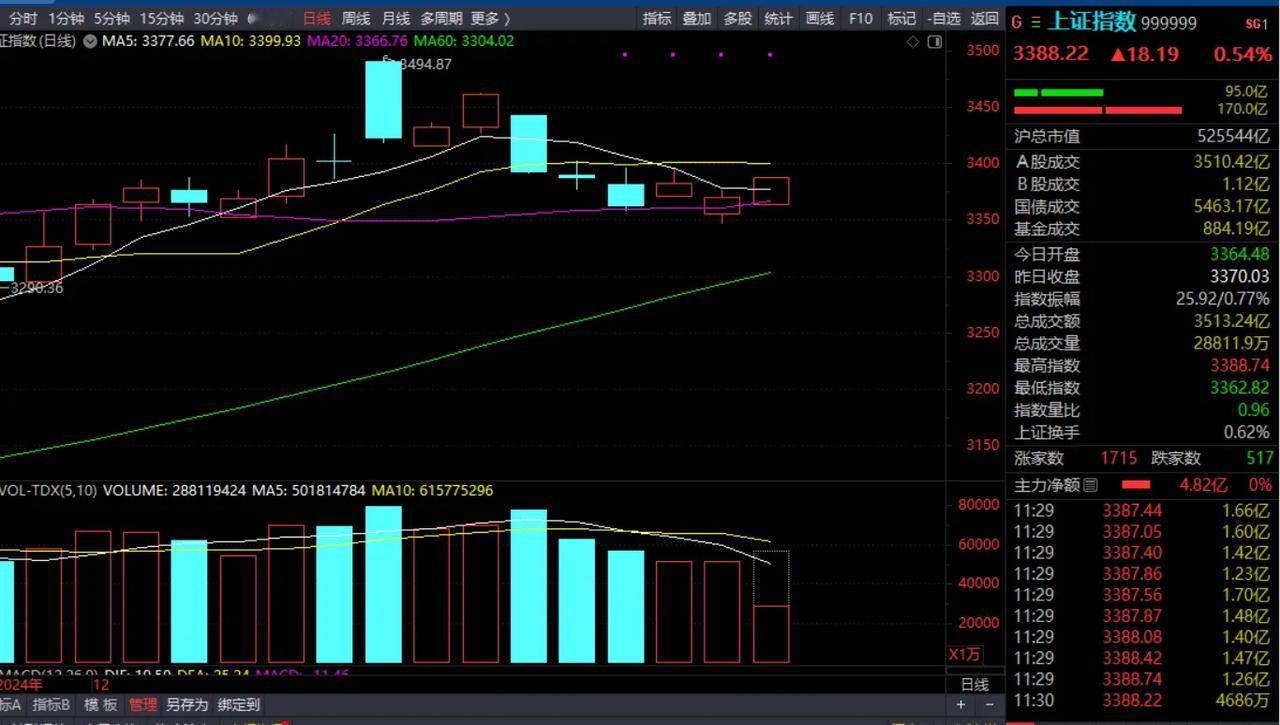1280x725 pixels.
Task: Click the red 170.0亿 flow bar
Action: (1097, 110)
